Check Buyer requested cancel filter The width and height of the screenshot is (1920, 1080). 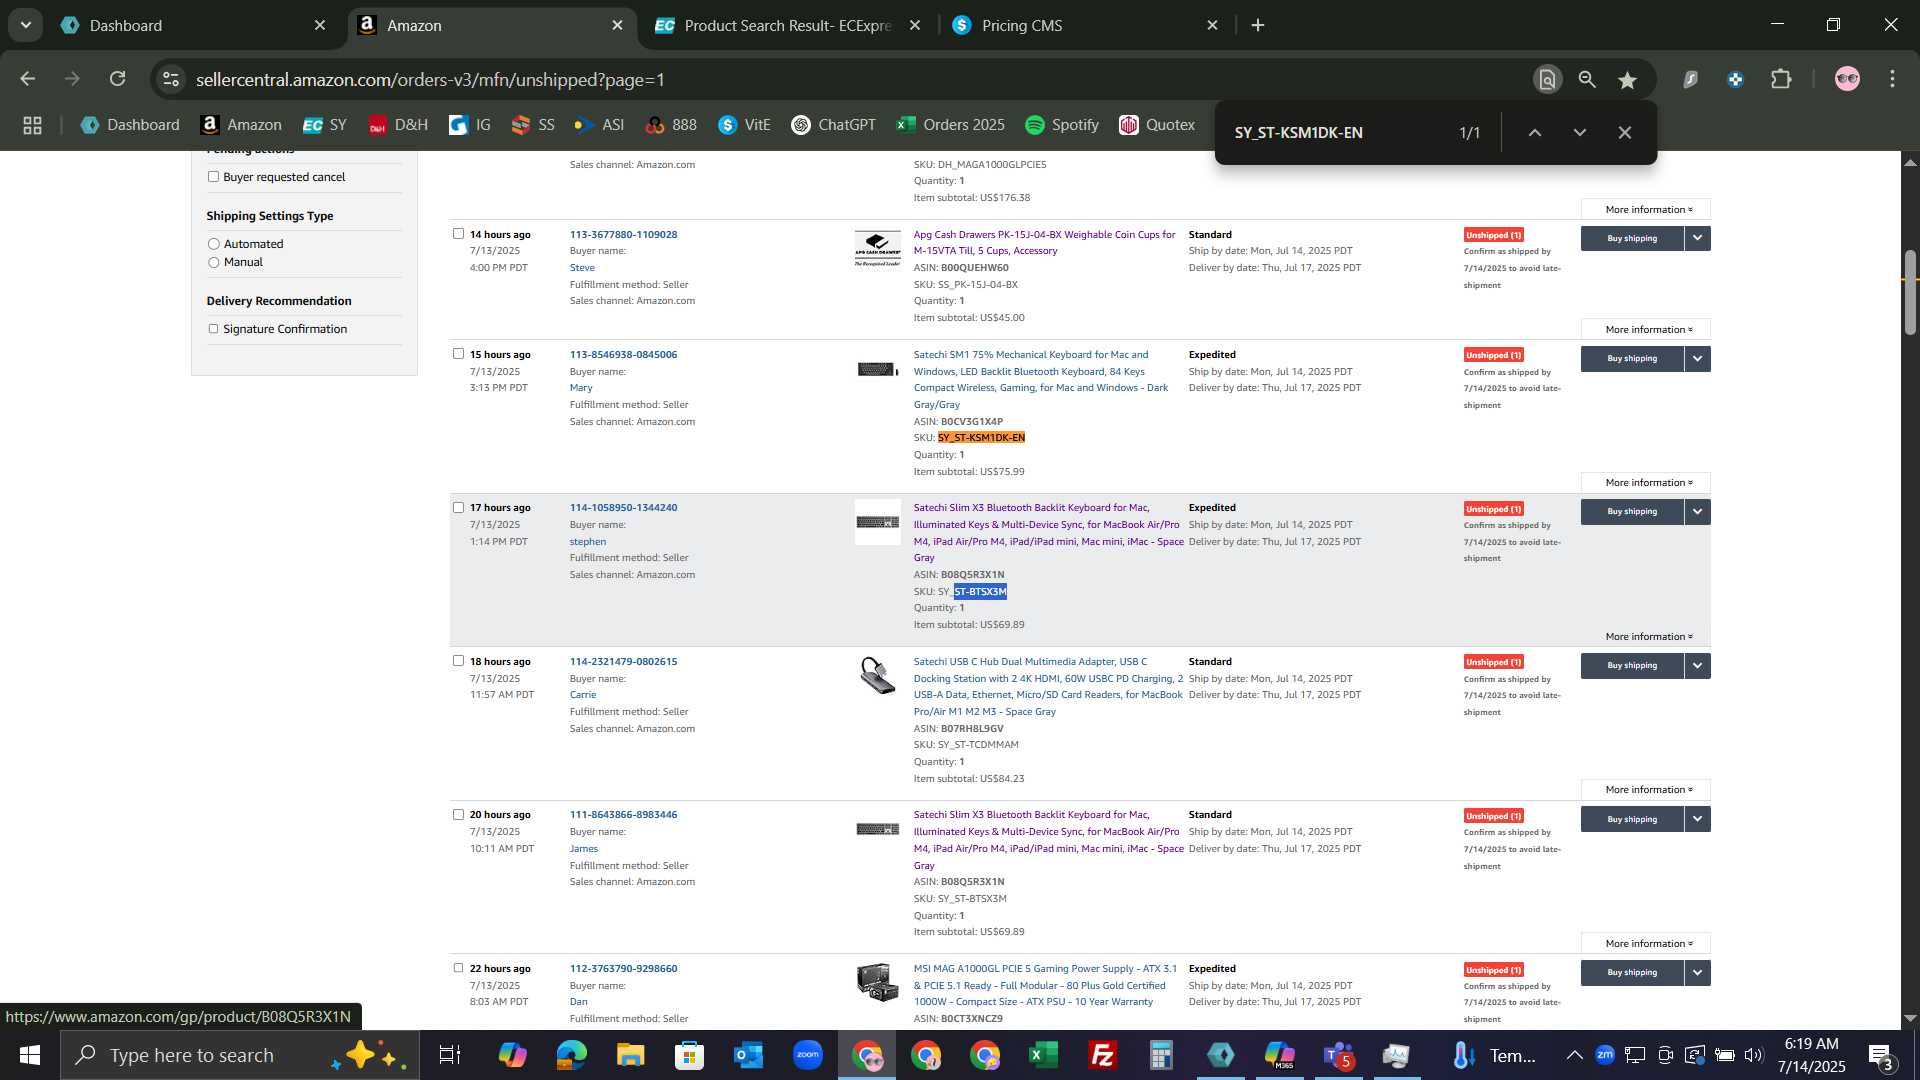click(x=213, y=177)
